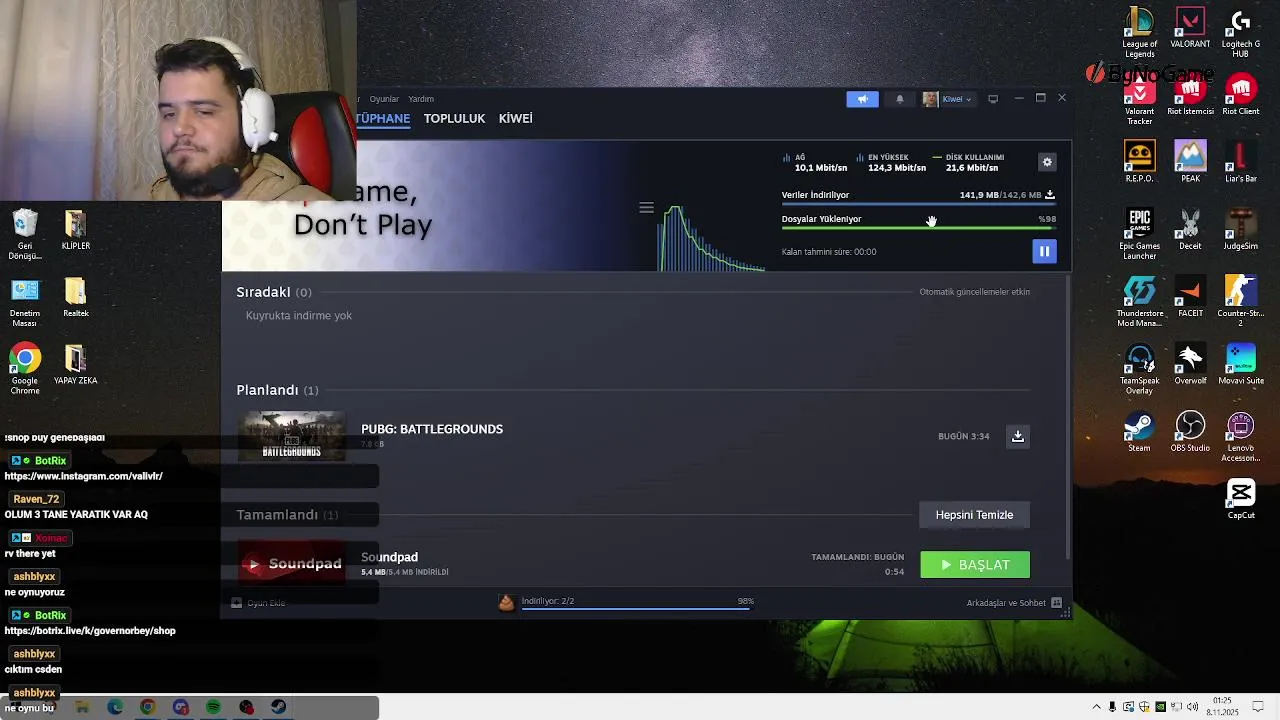Click Hepsini Temizle button
This screenshot has width=1280, height=720.
coord(974,515)
